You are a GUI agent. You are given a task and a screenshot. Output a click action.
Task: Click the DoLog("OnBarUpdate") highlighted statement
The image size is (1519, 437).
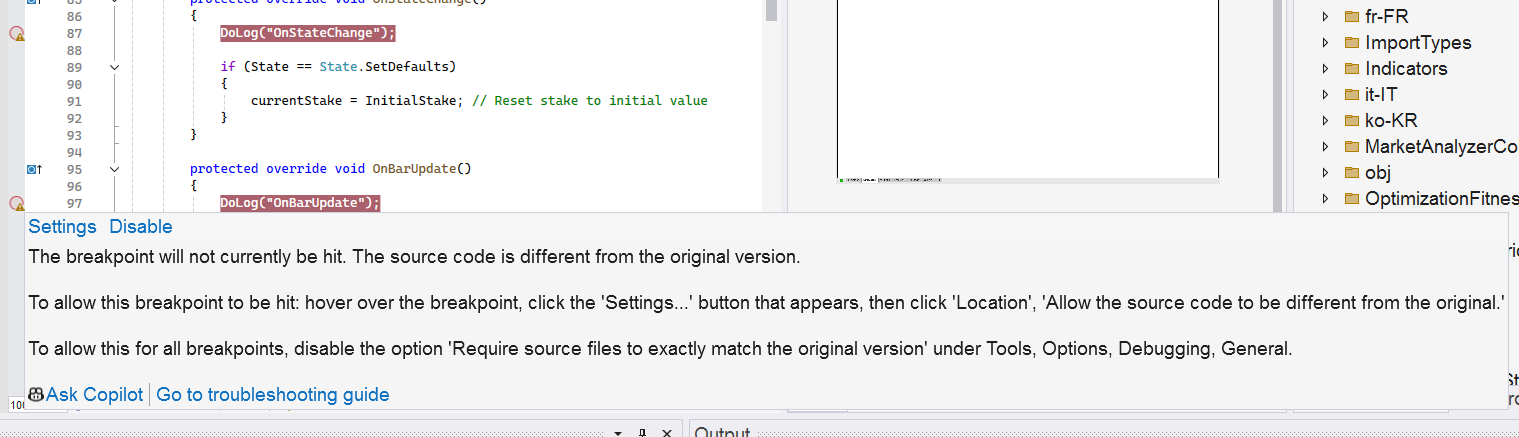click(301, 203)
